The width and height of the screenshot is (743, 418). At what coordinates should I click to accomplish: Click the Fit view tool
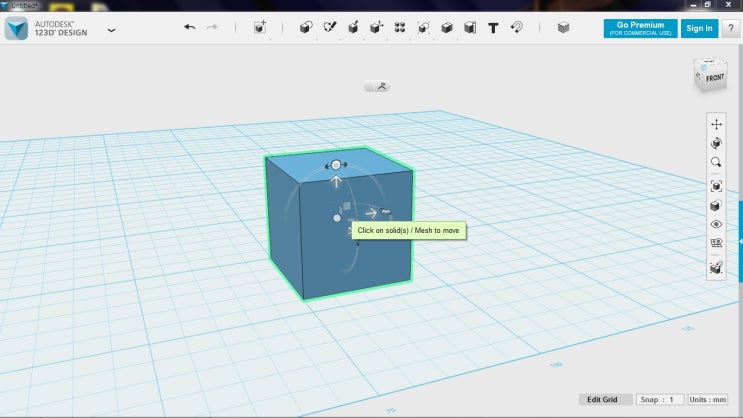[716, 186]
